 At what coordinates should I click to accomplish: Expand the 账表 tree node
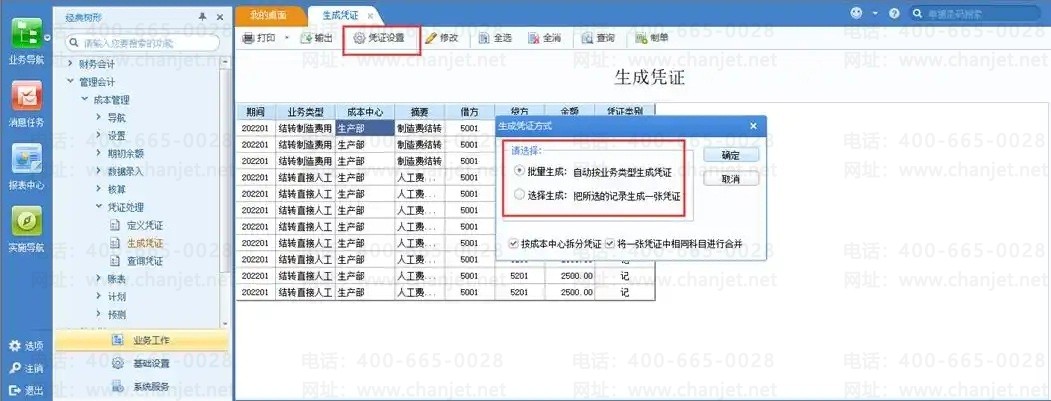pyautogui.click(x=99, y=279)
